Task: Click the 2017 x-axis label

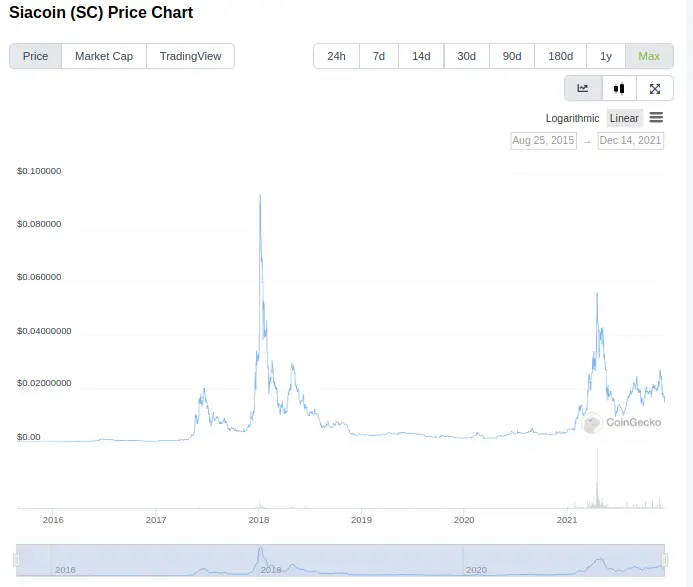Action: [x=156, y=520]
